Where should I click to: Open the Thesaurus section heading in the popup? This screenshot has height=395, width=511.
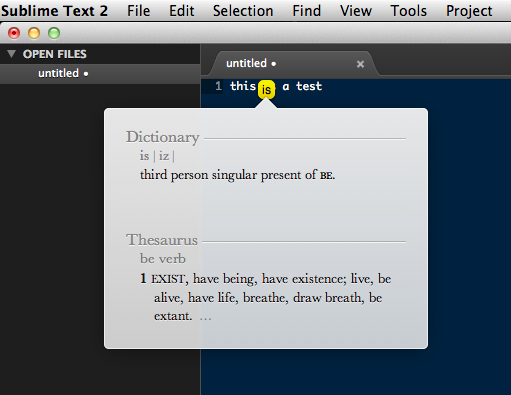[162, 240]
